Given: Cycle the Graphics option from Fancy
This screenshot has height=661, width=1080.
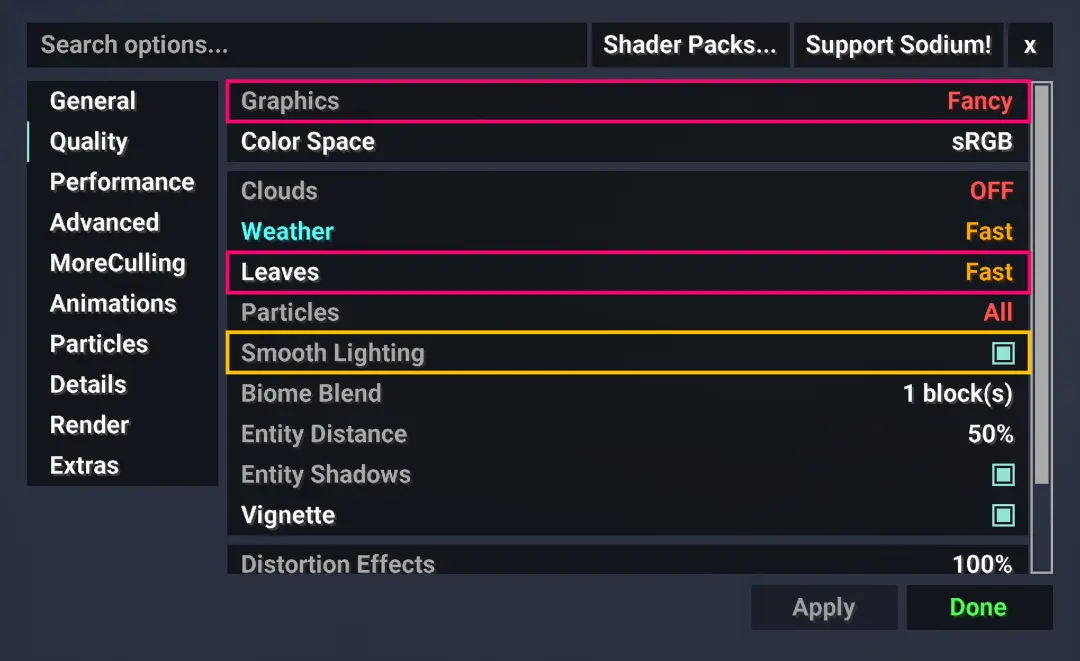Looking at the screenshot, I should (628, 101).
